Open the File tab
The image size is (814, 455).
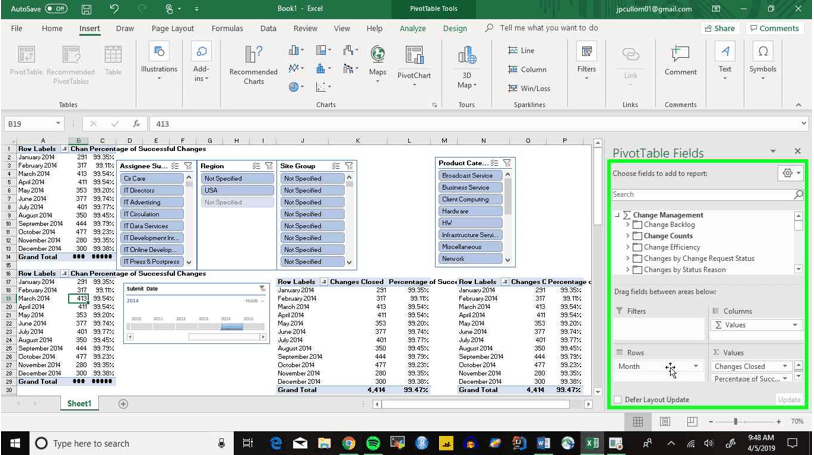(x=17, y=29)
